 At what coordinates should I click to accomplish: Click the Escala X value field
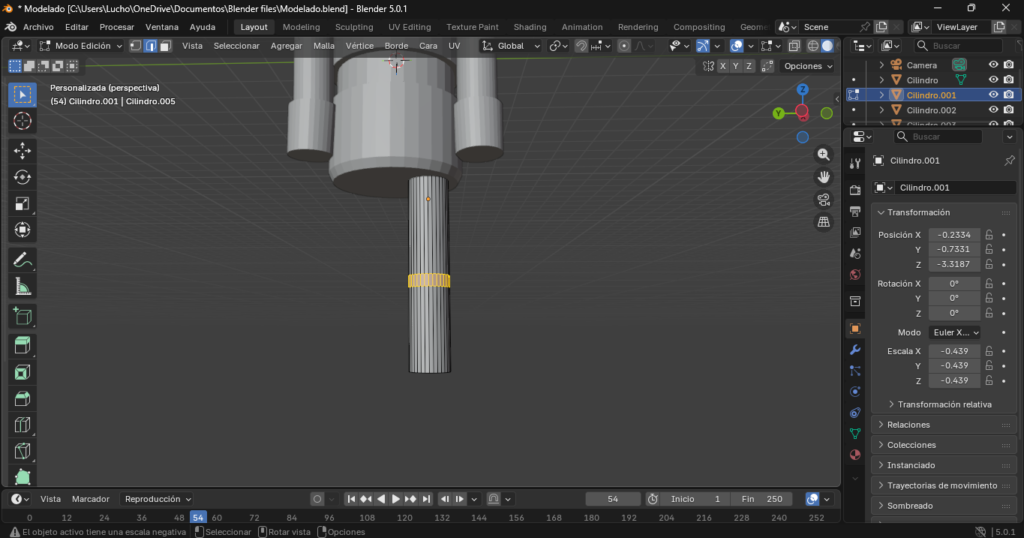pyautogui.click(x=953, y=351)
